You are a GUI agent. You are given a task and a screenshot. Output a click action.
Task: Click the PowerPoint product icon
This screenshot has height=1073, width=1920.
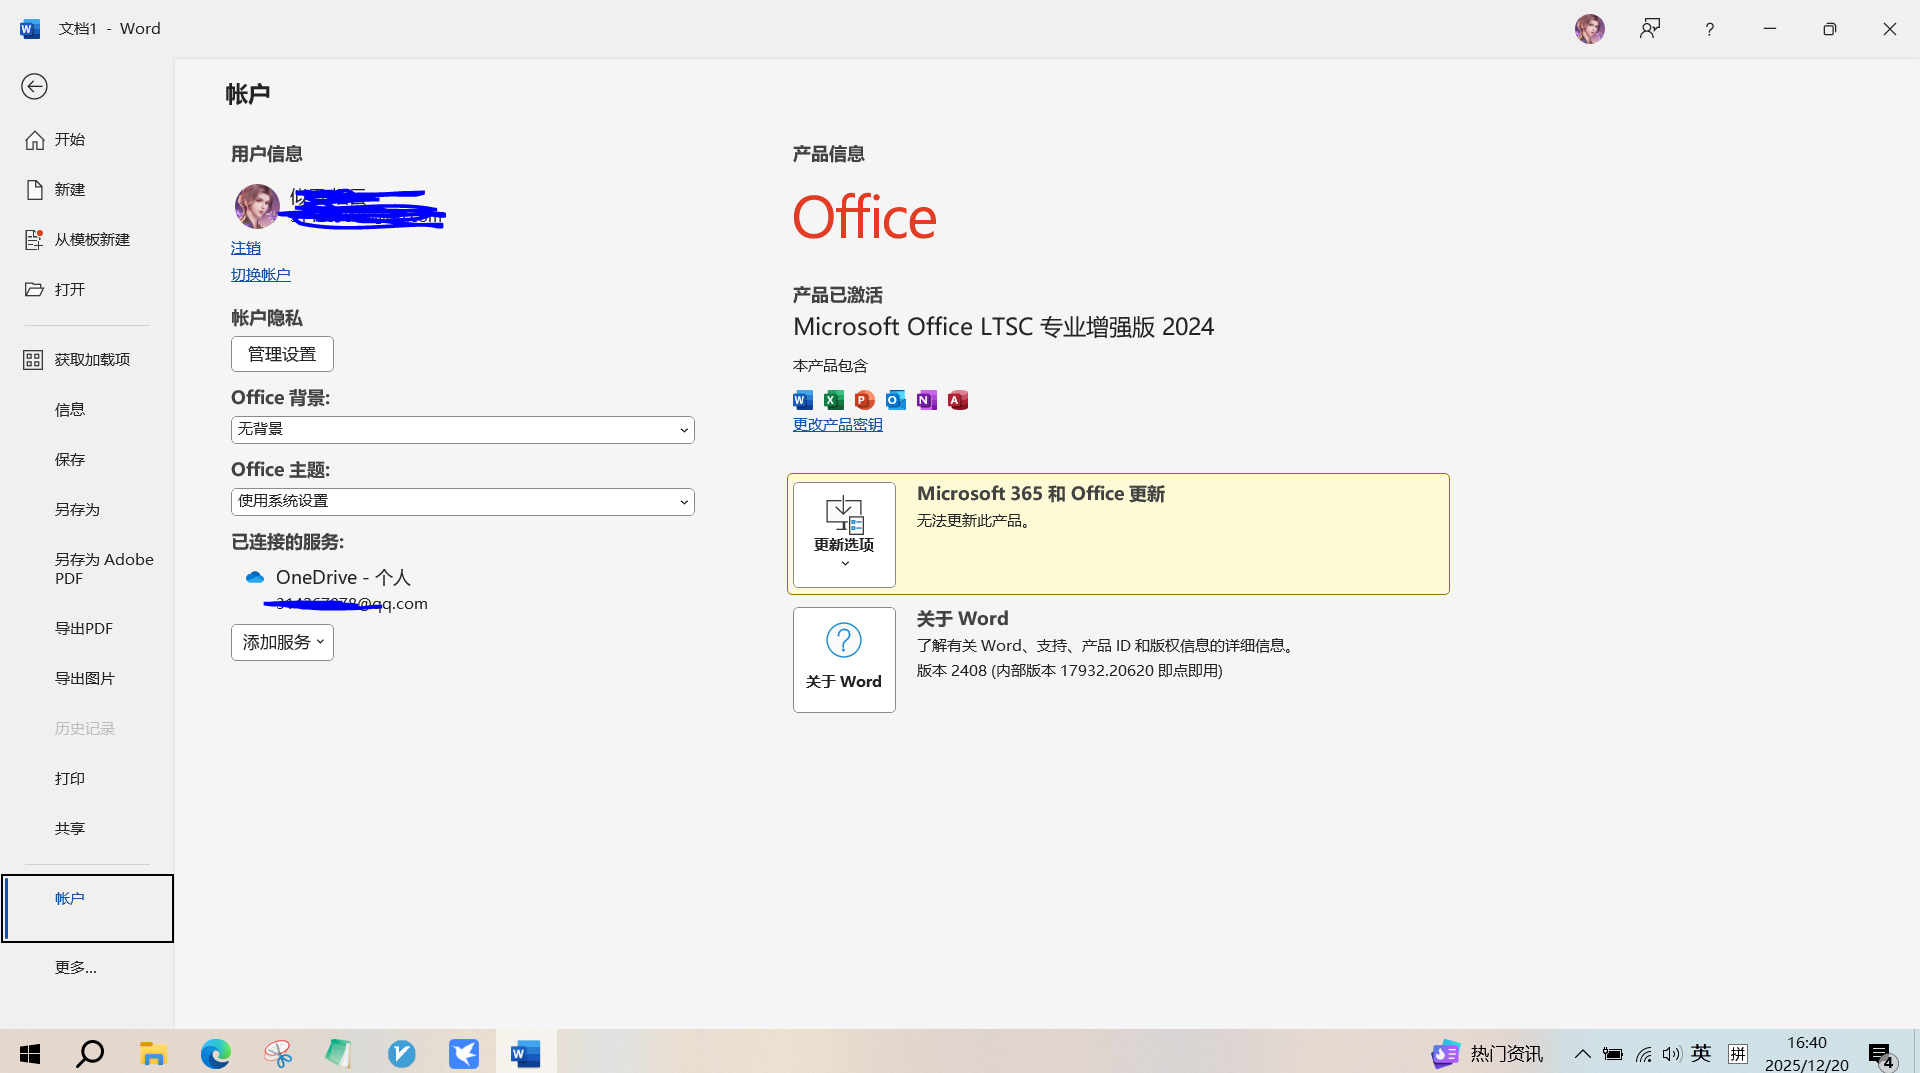[x=865, y=400]
